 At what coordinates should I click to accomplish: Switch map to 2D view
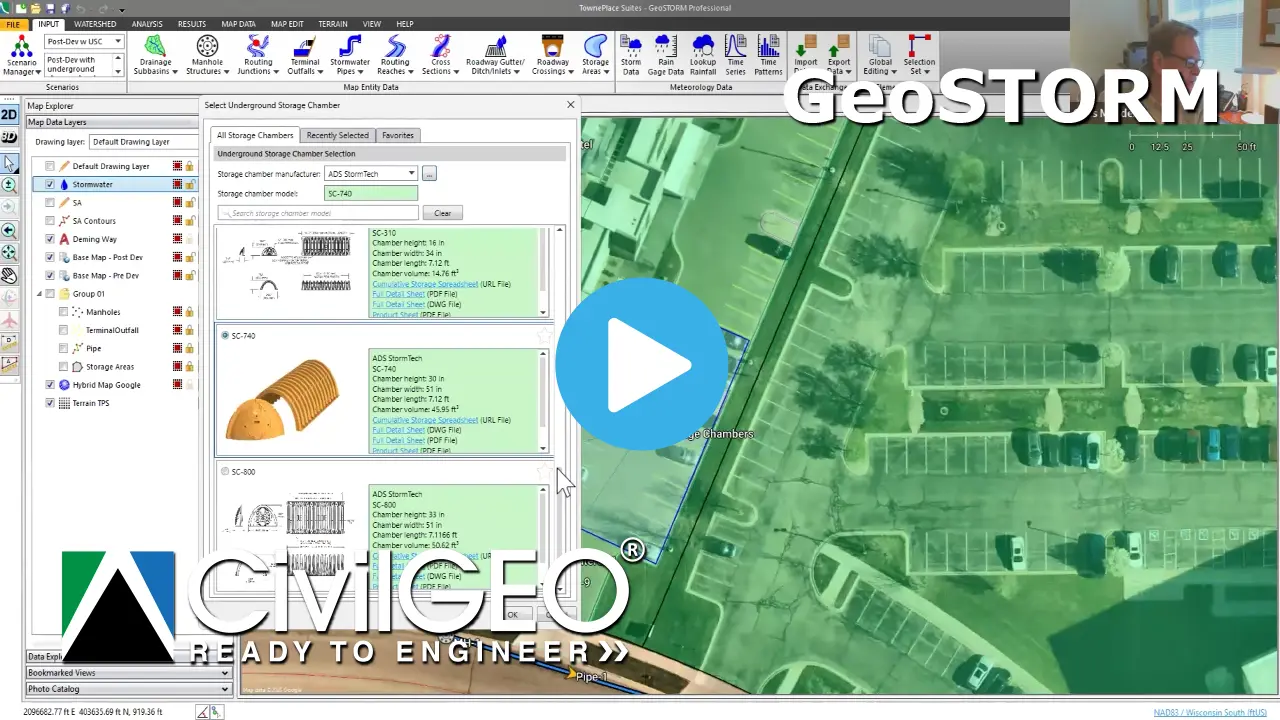click(x=9, y=115)
